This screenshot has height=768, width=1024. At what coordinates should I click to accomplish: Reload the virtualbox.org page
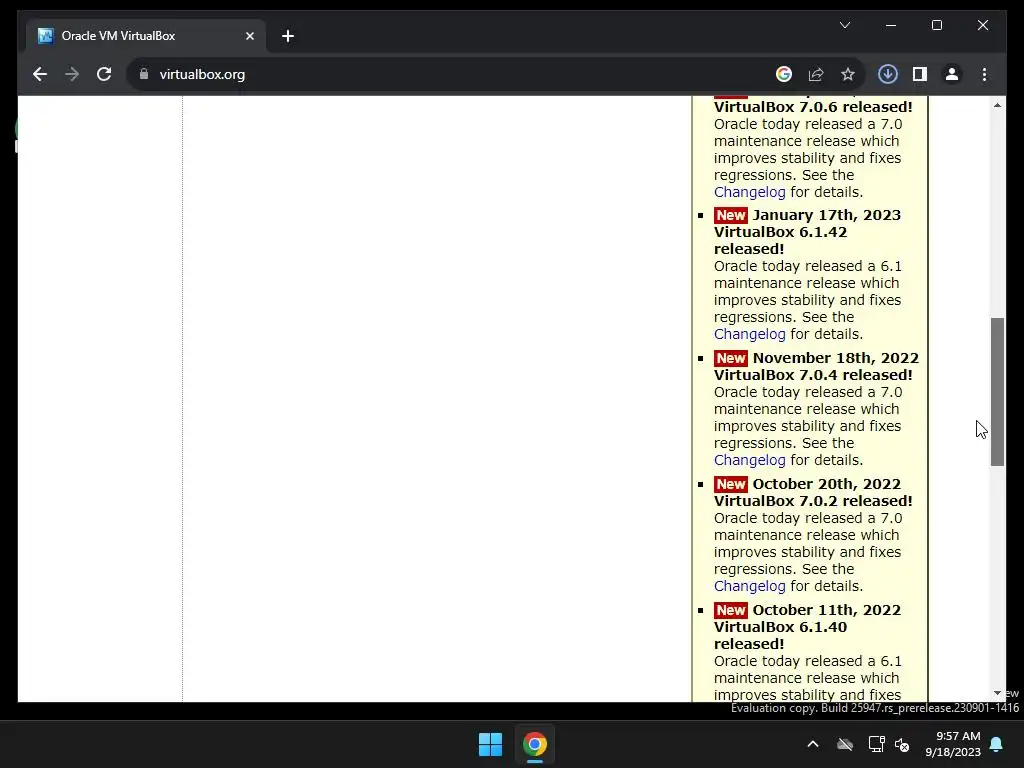point(104,74)
